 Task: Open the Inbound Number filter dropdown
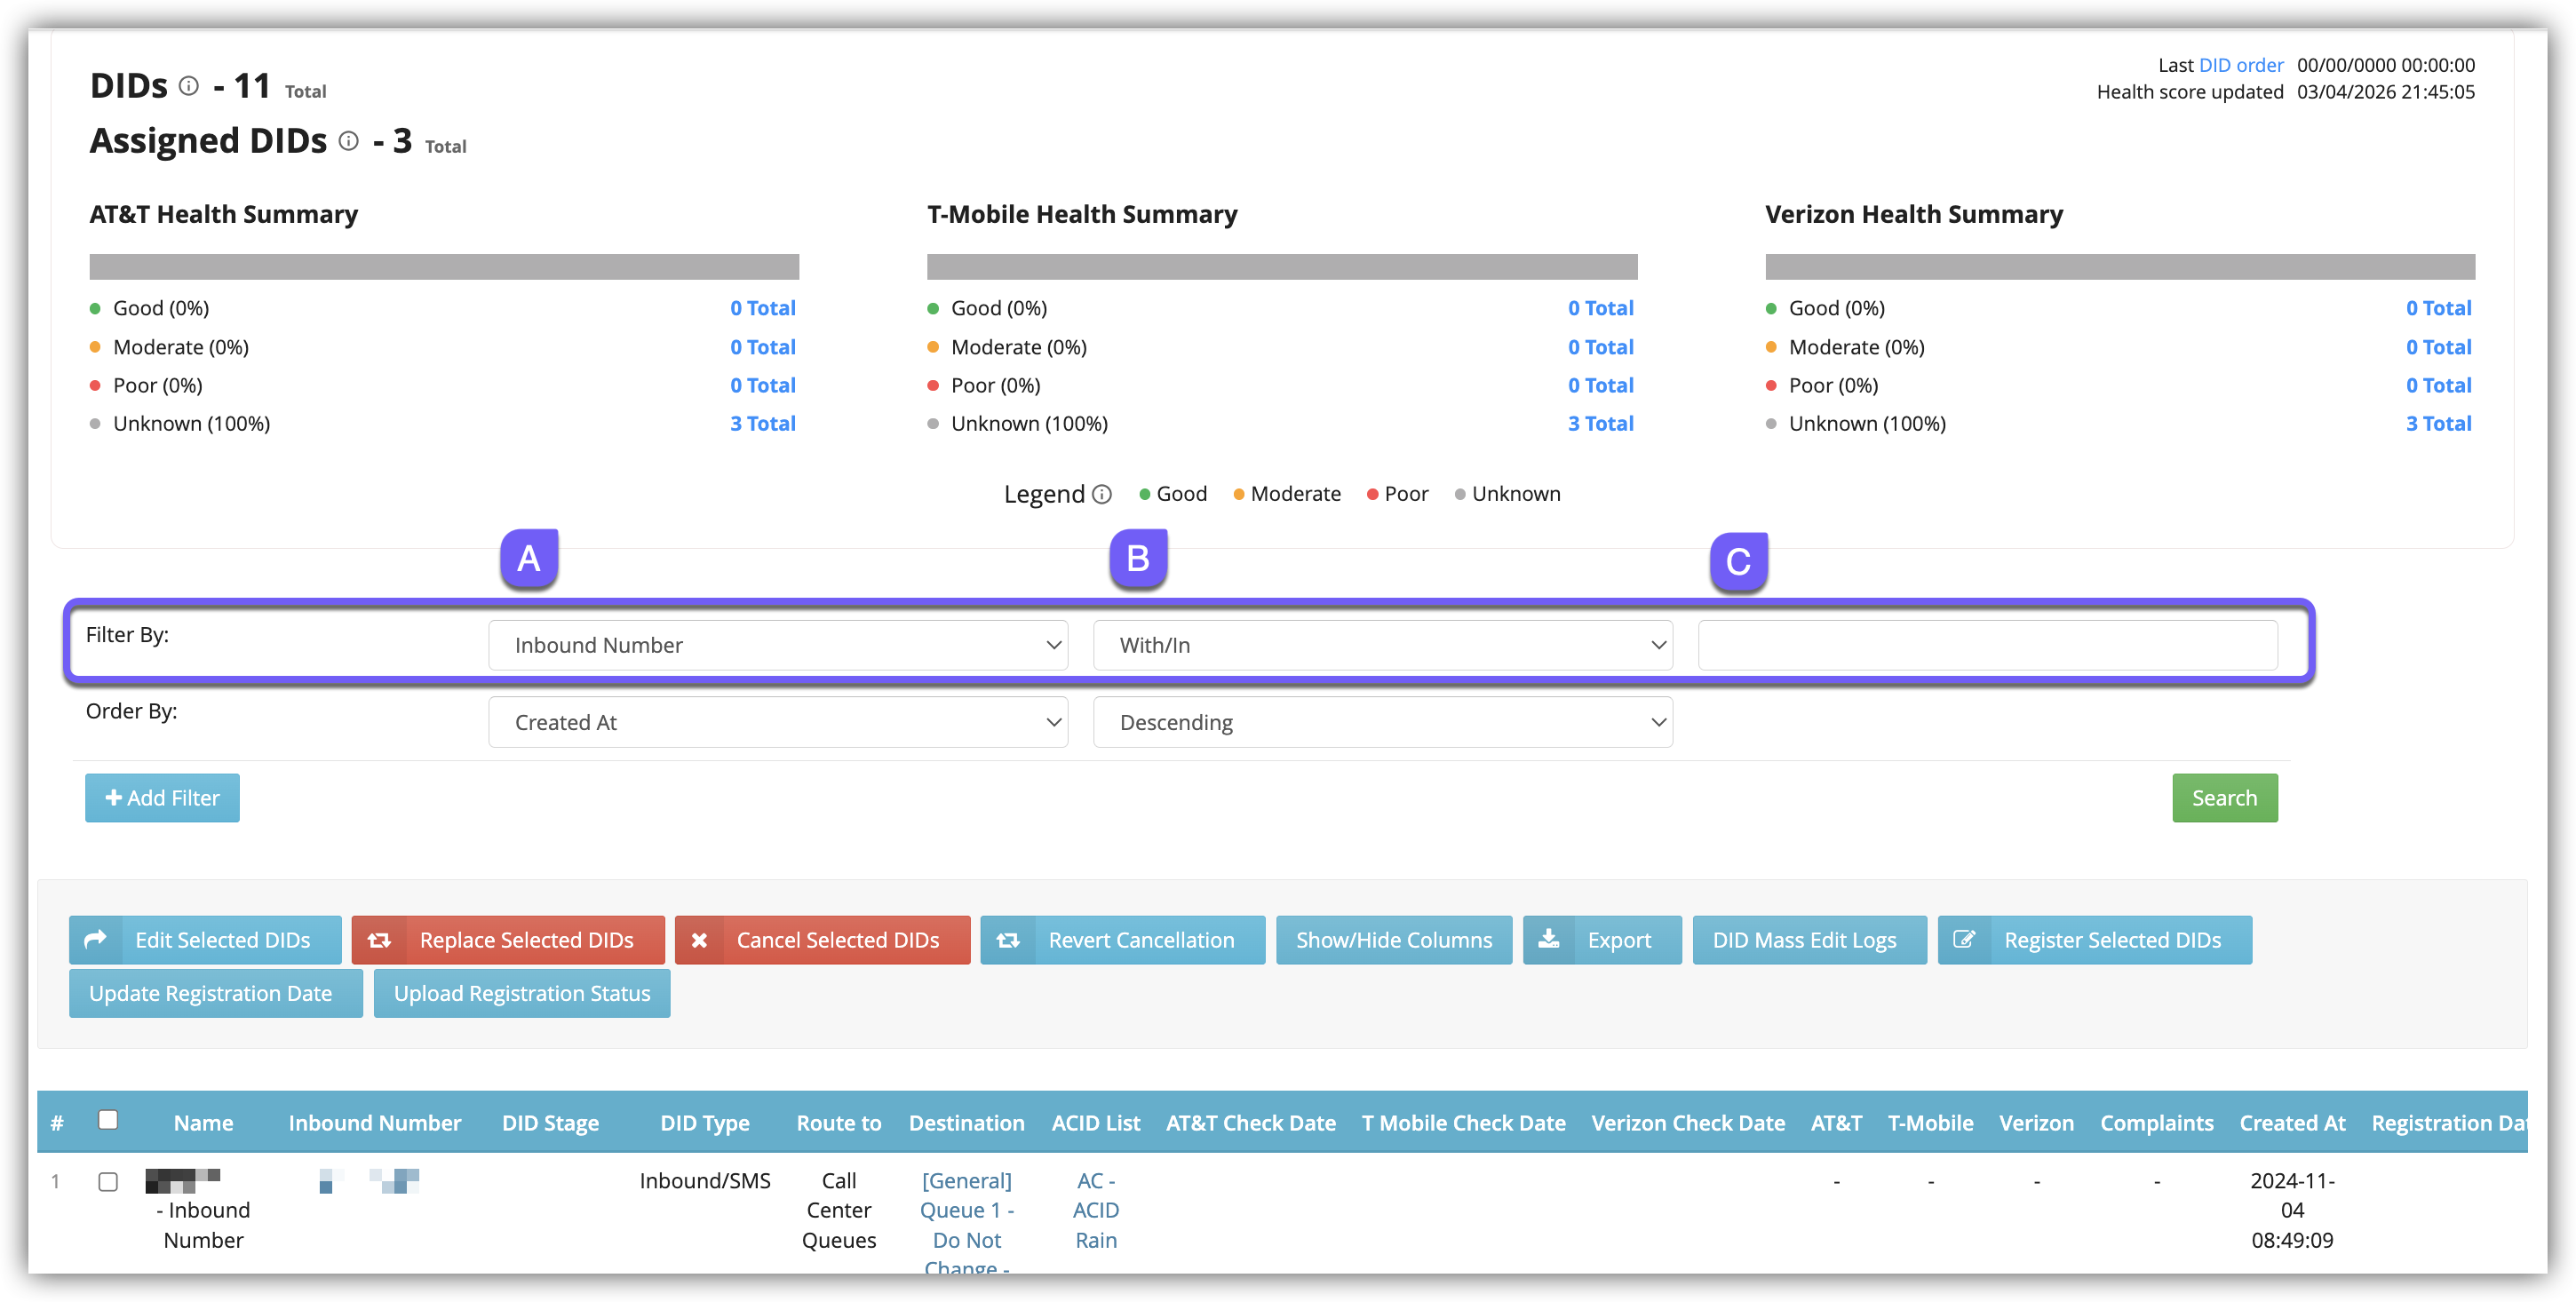[778, 645]
